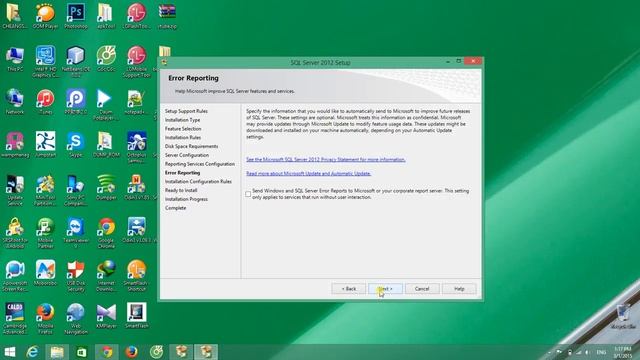
Task: Select the TeamViewer 9 desktop icon
Action: [x=76, y=233]
